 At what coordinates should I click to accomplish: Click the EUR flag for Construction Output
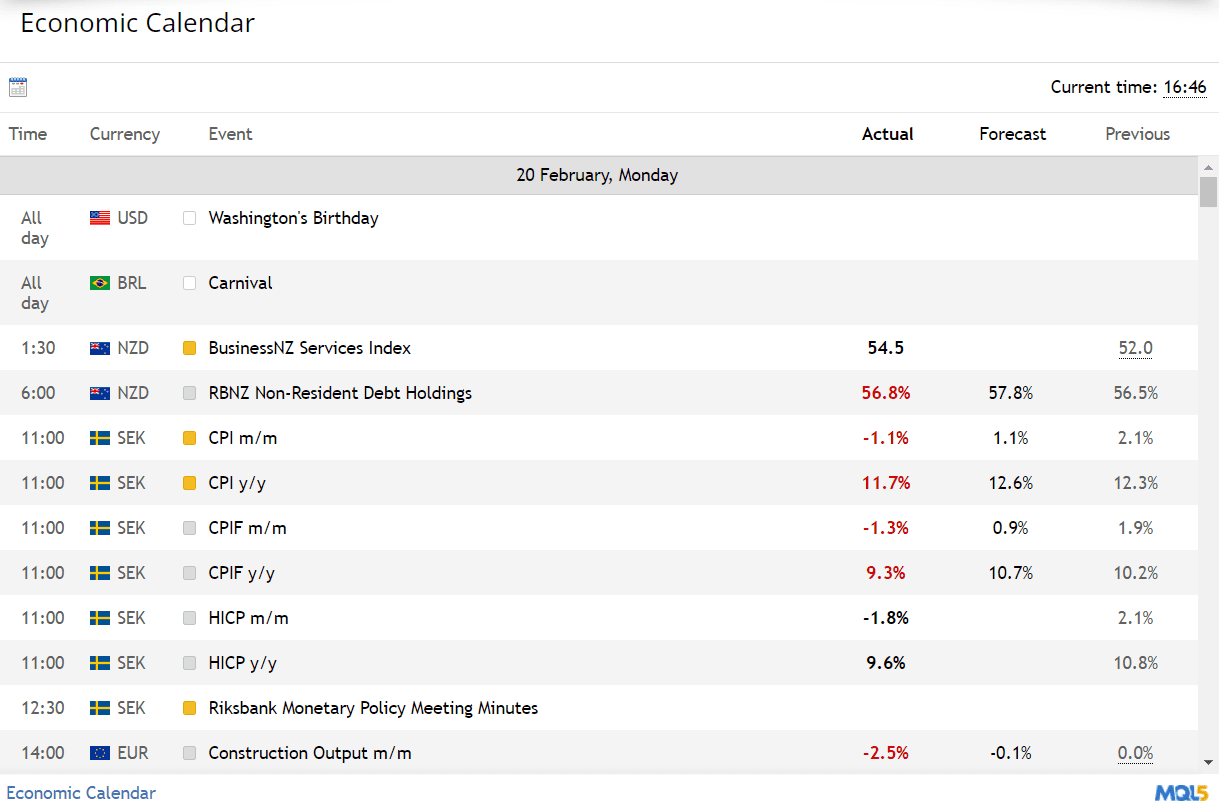98,752
